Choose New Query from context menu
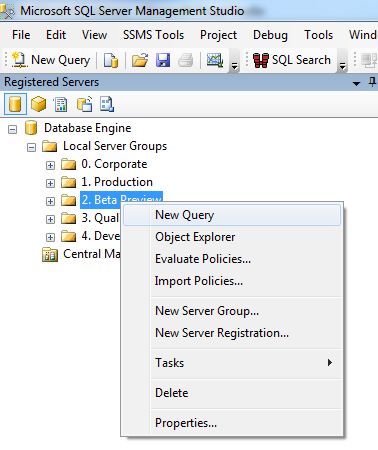The height and width of the screenshot is (450, 378). (232, 215)
